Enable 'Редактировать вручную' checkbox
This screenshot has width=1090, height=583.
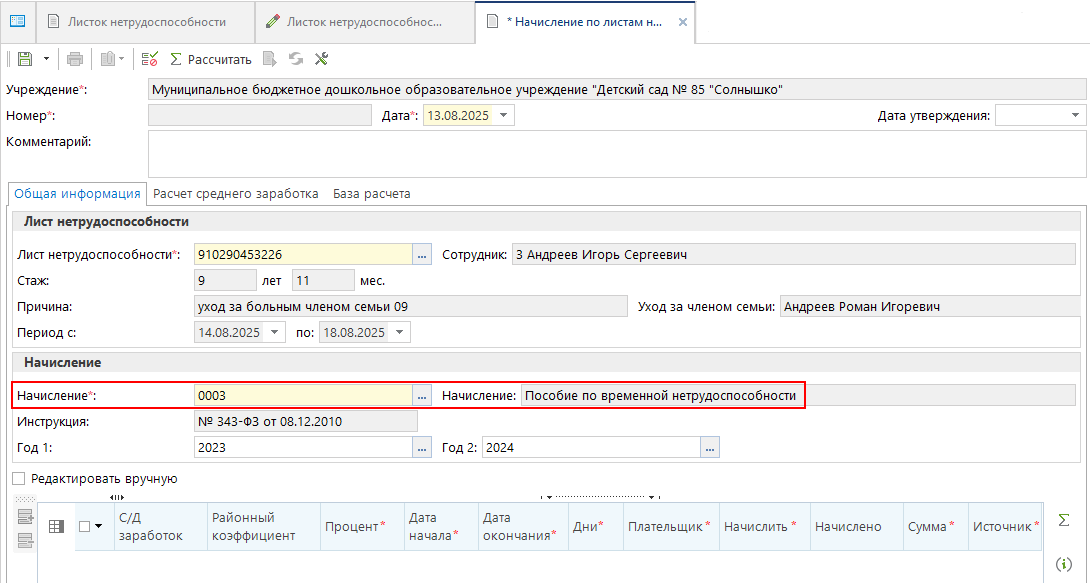(19, 479)
